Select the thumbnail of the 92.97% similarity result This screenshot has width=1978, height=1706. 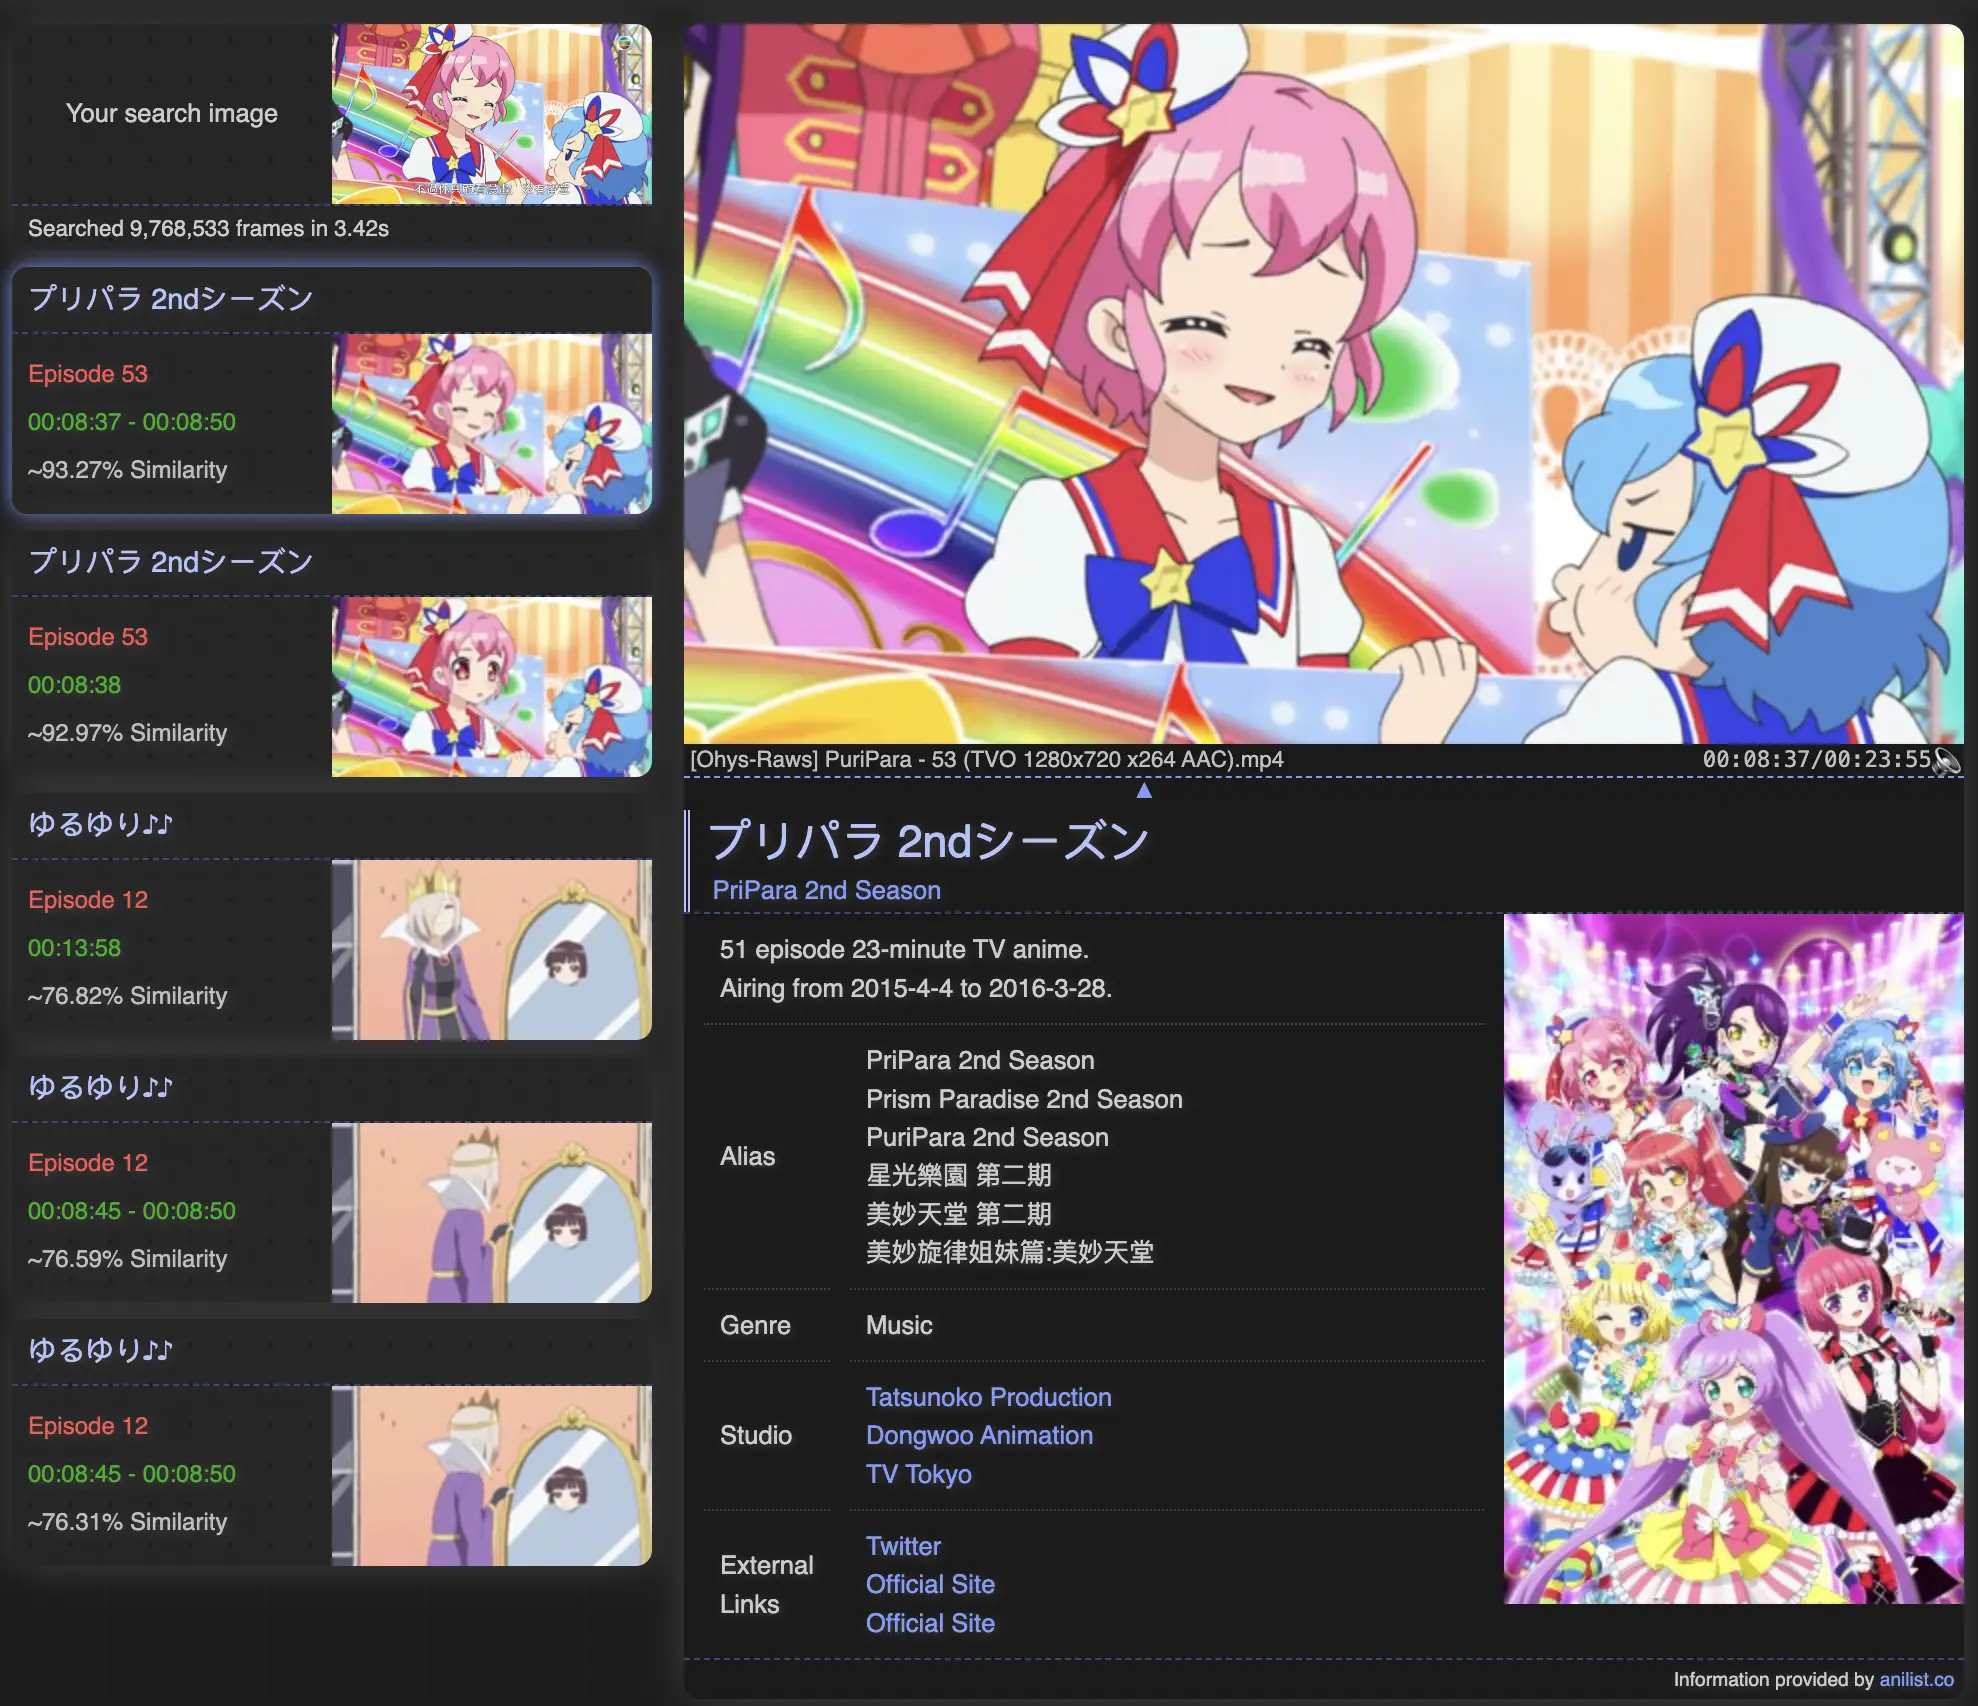pyautogui.click(x=492, y=687)
